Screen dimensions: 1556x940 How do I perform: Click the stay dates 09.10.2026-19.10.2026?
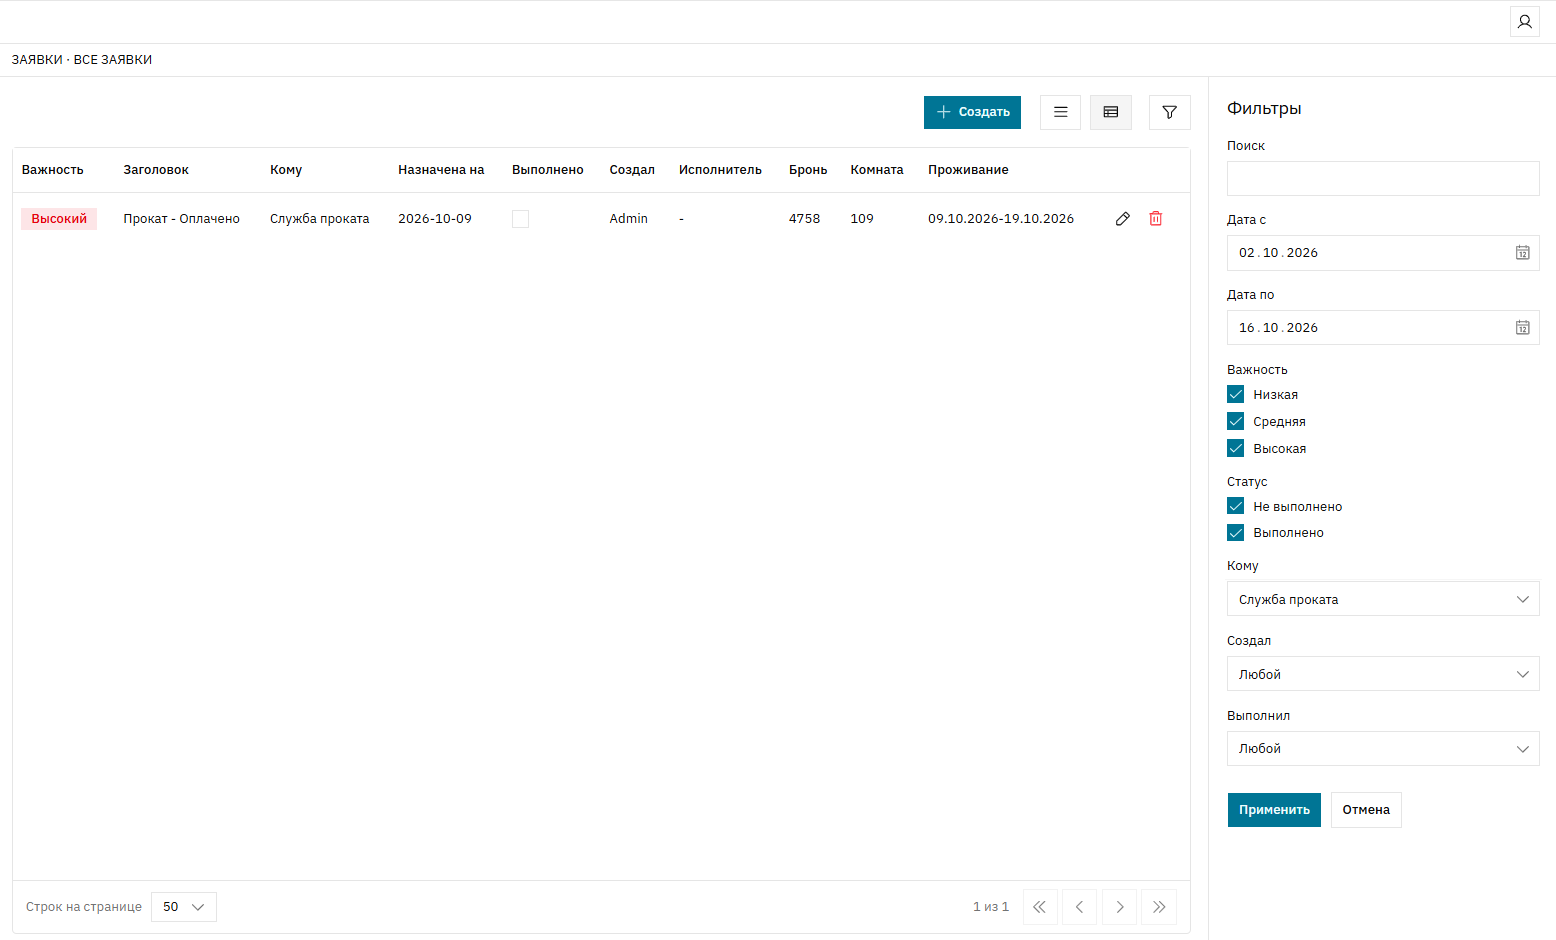[1001, 219]
